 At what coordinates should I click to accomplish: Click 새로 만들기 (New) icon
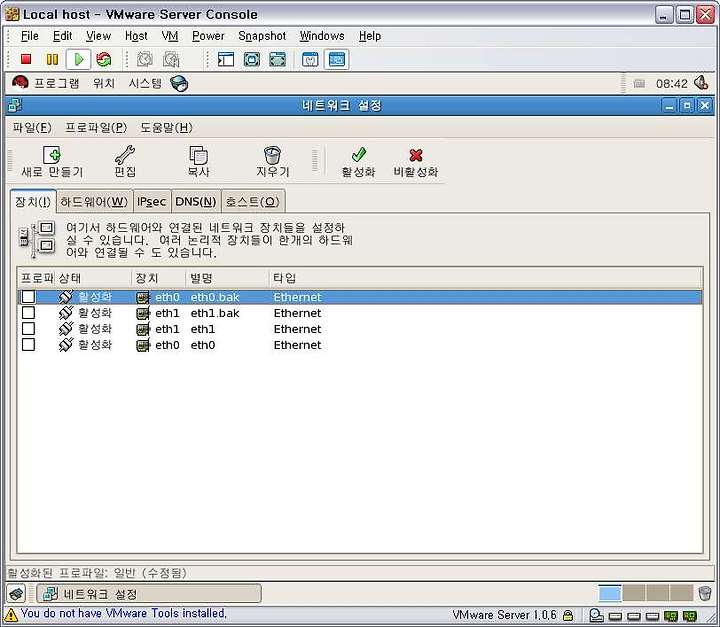point(52,162)
